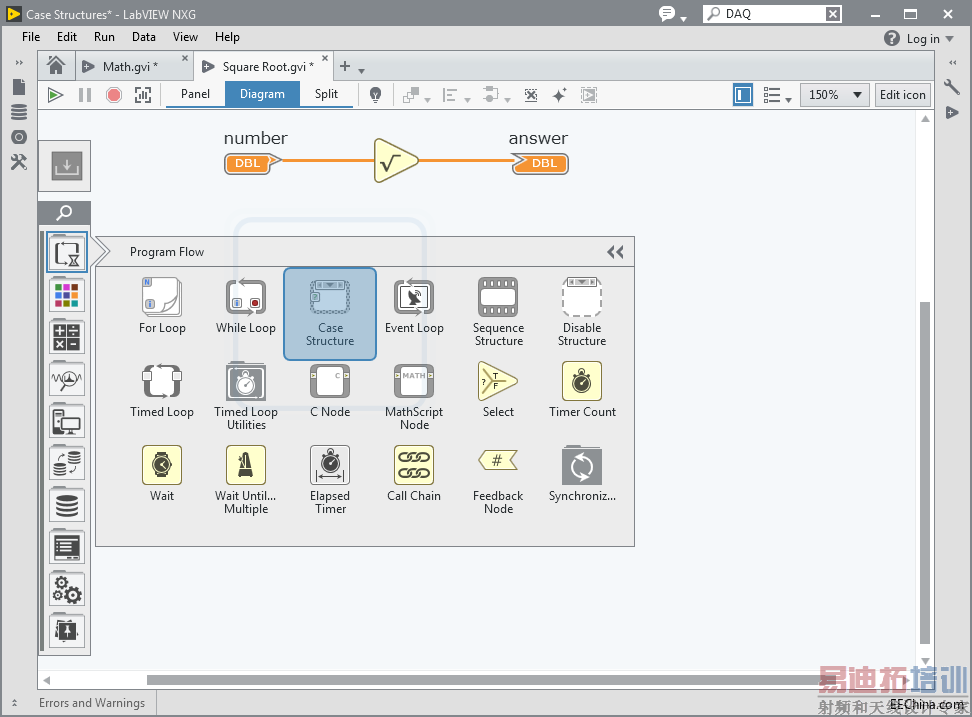Pick the Event Loop item
972x717 pixels.
[414, 306]
